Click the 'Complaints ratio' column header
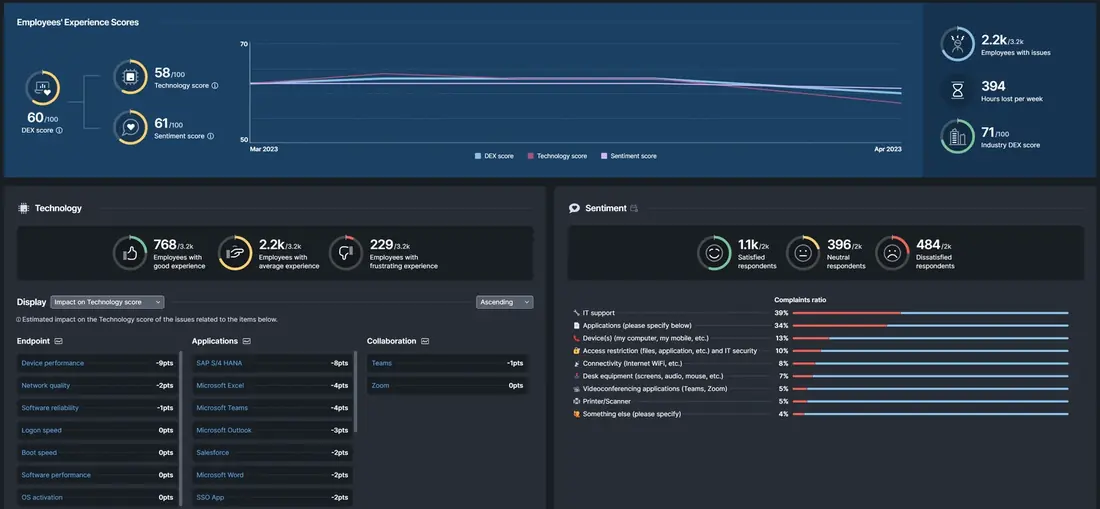This screenshot has height=509, width=1100. [800, 299]
